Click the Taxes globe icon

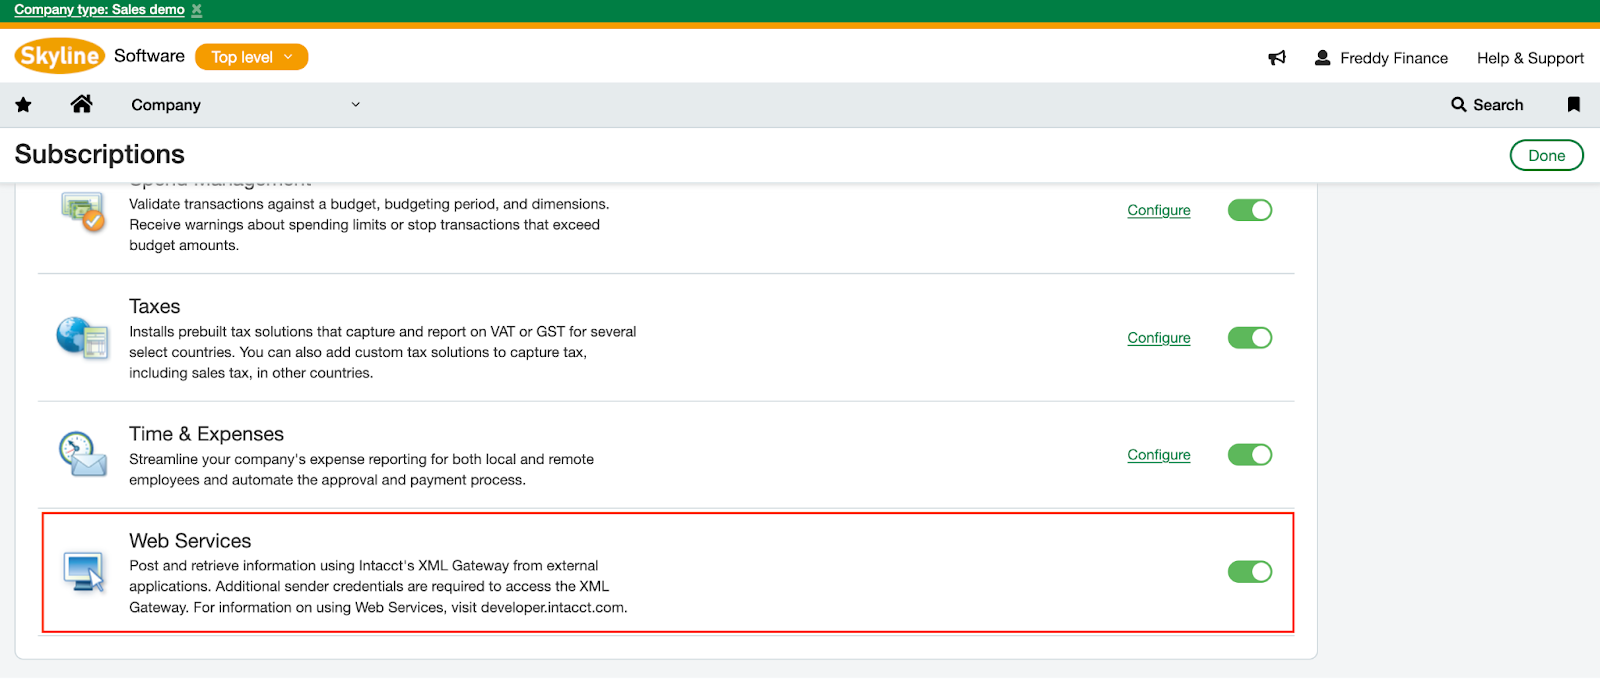pyautogui.click(x=82, y=338)
